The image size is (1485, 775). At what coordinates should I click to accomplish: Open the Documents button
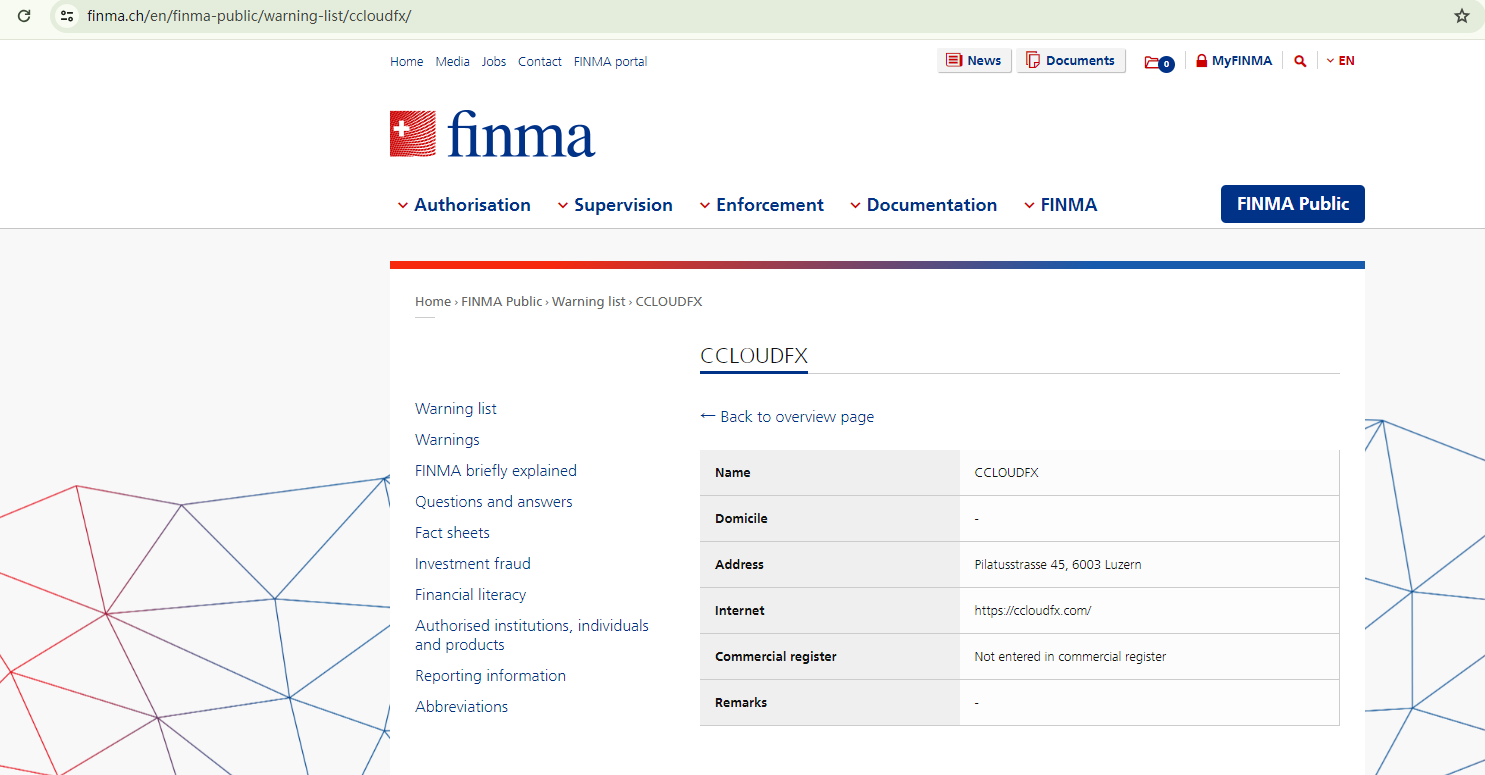click(x=1070, y=61)
